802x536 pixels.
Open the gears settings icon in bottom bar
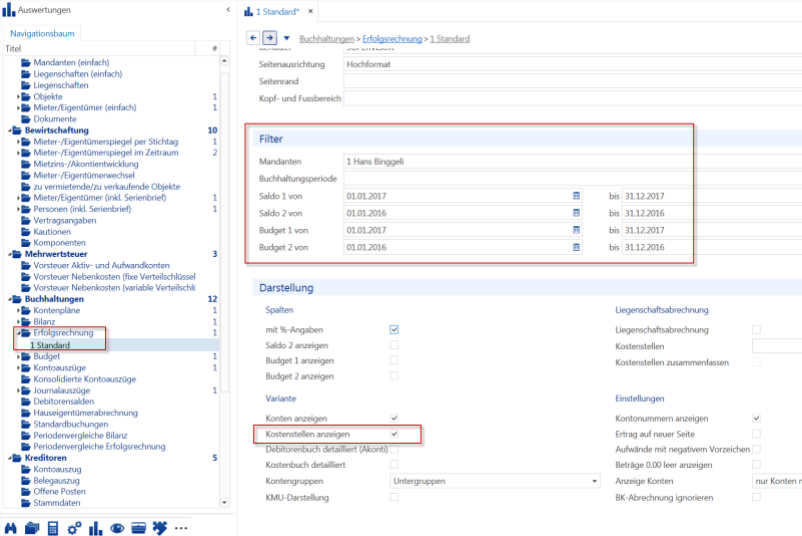coord(74,528)
